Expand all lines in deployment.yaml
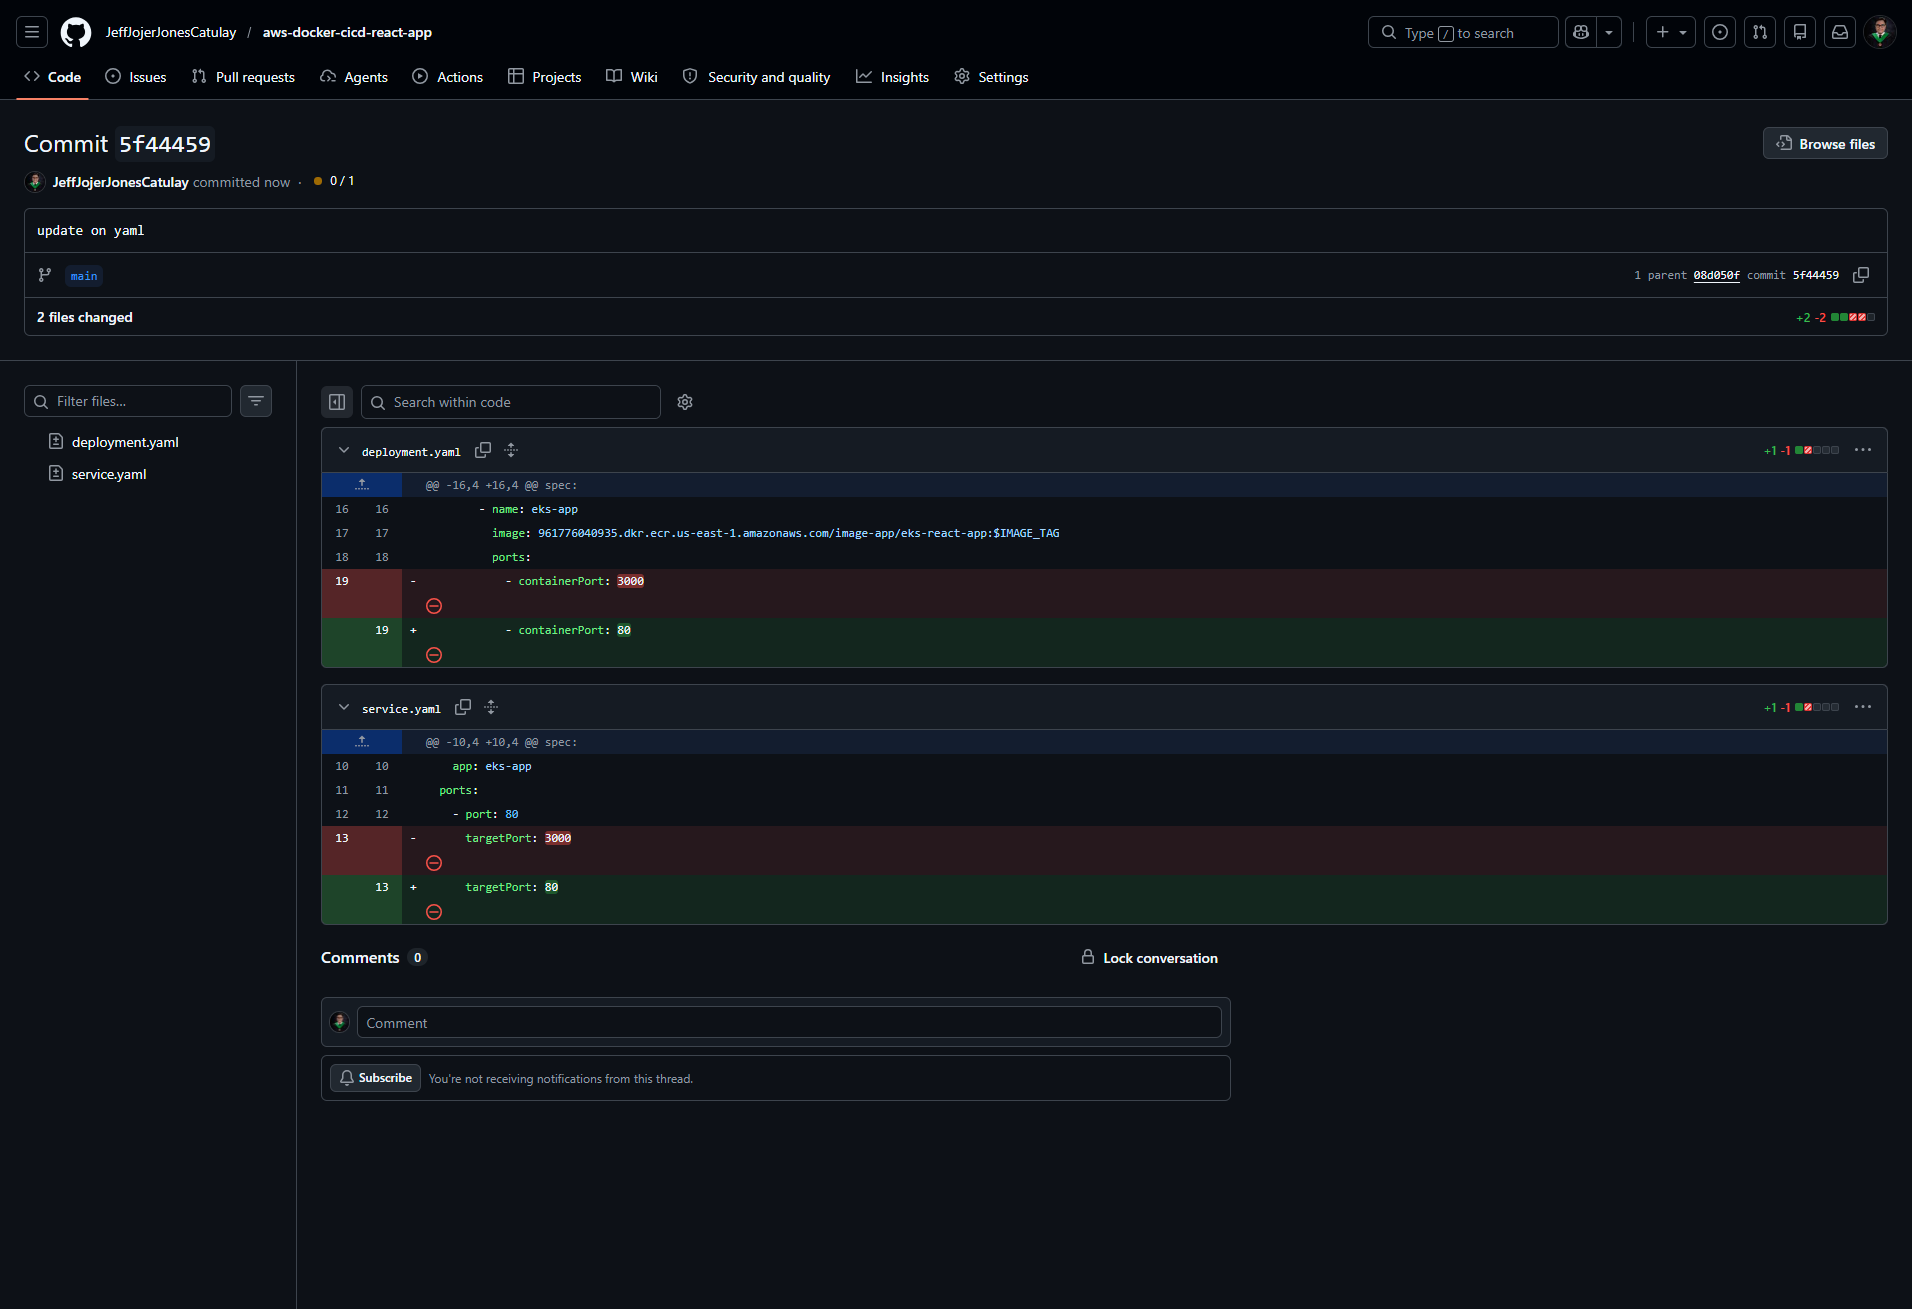1912x1309 pixels. coord(511,450)
